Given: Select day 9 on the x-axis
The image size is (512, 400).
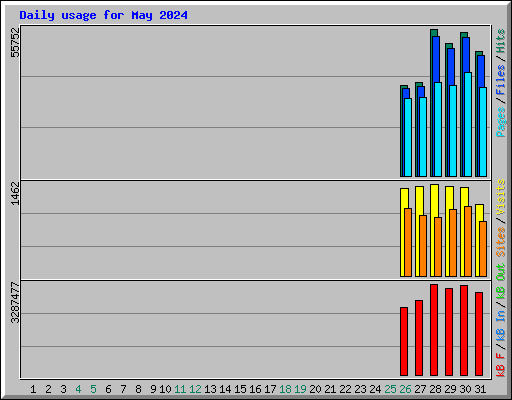Looking at the screenshot, I should 153,389.
